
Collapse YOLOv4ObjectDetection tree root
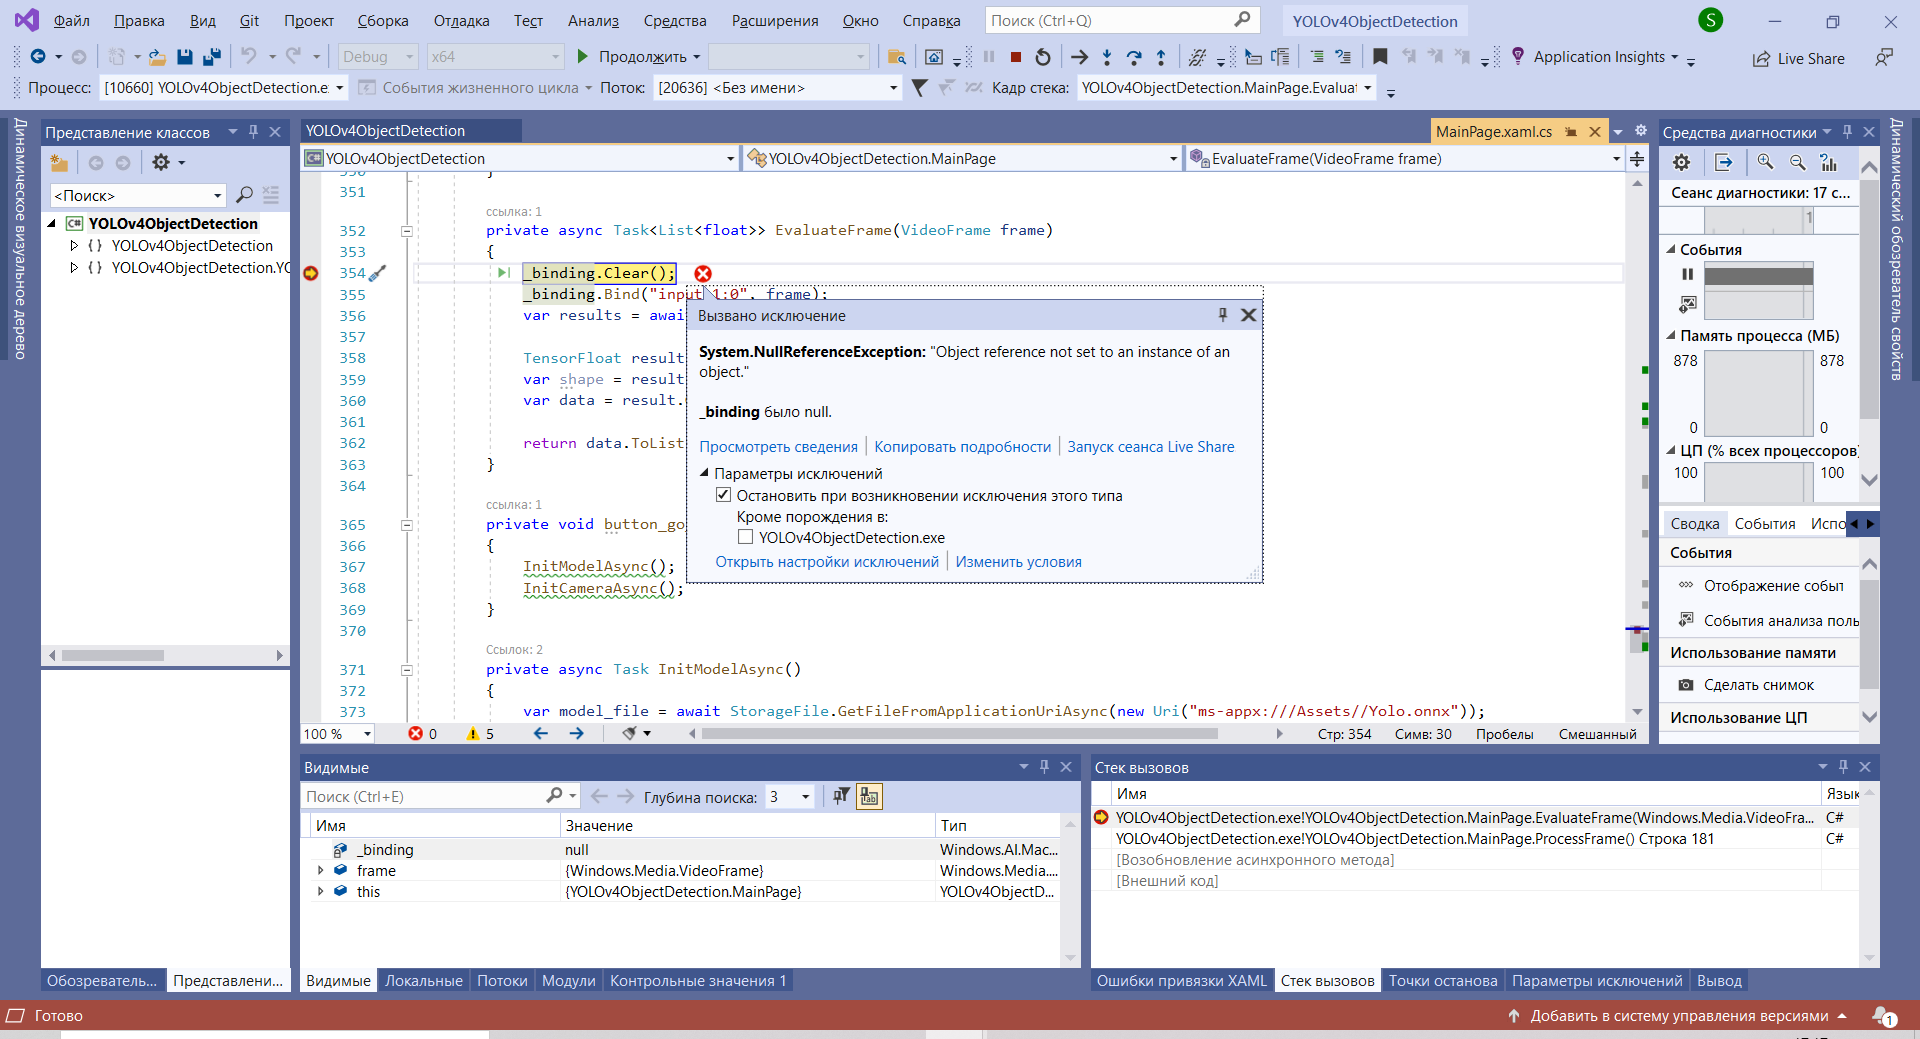point(52,223)
